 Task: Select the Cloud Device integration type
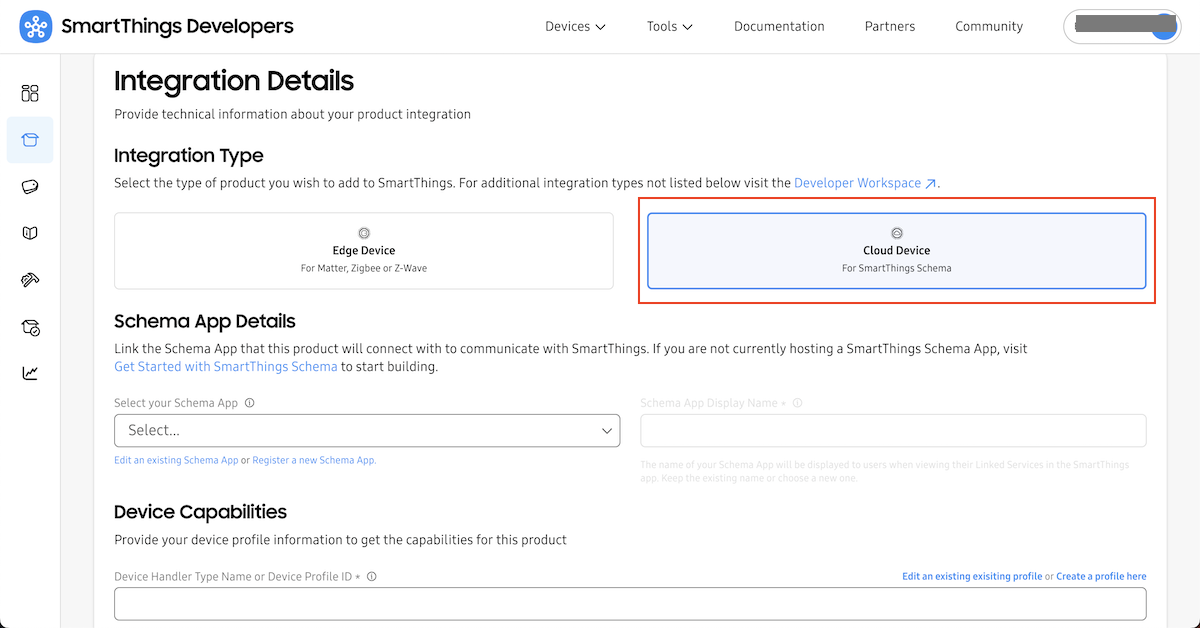tap(897, 251)
